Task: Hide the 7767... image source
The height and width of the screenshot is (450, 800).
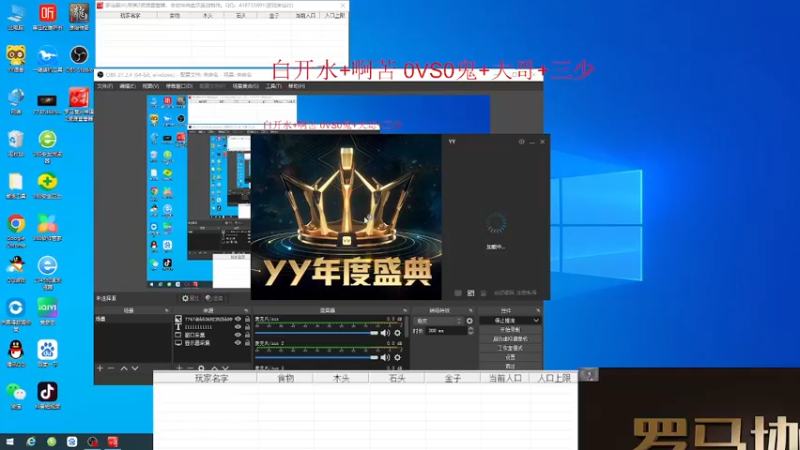Action: click(238, 319)
